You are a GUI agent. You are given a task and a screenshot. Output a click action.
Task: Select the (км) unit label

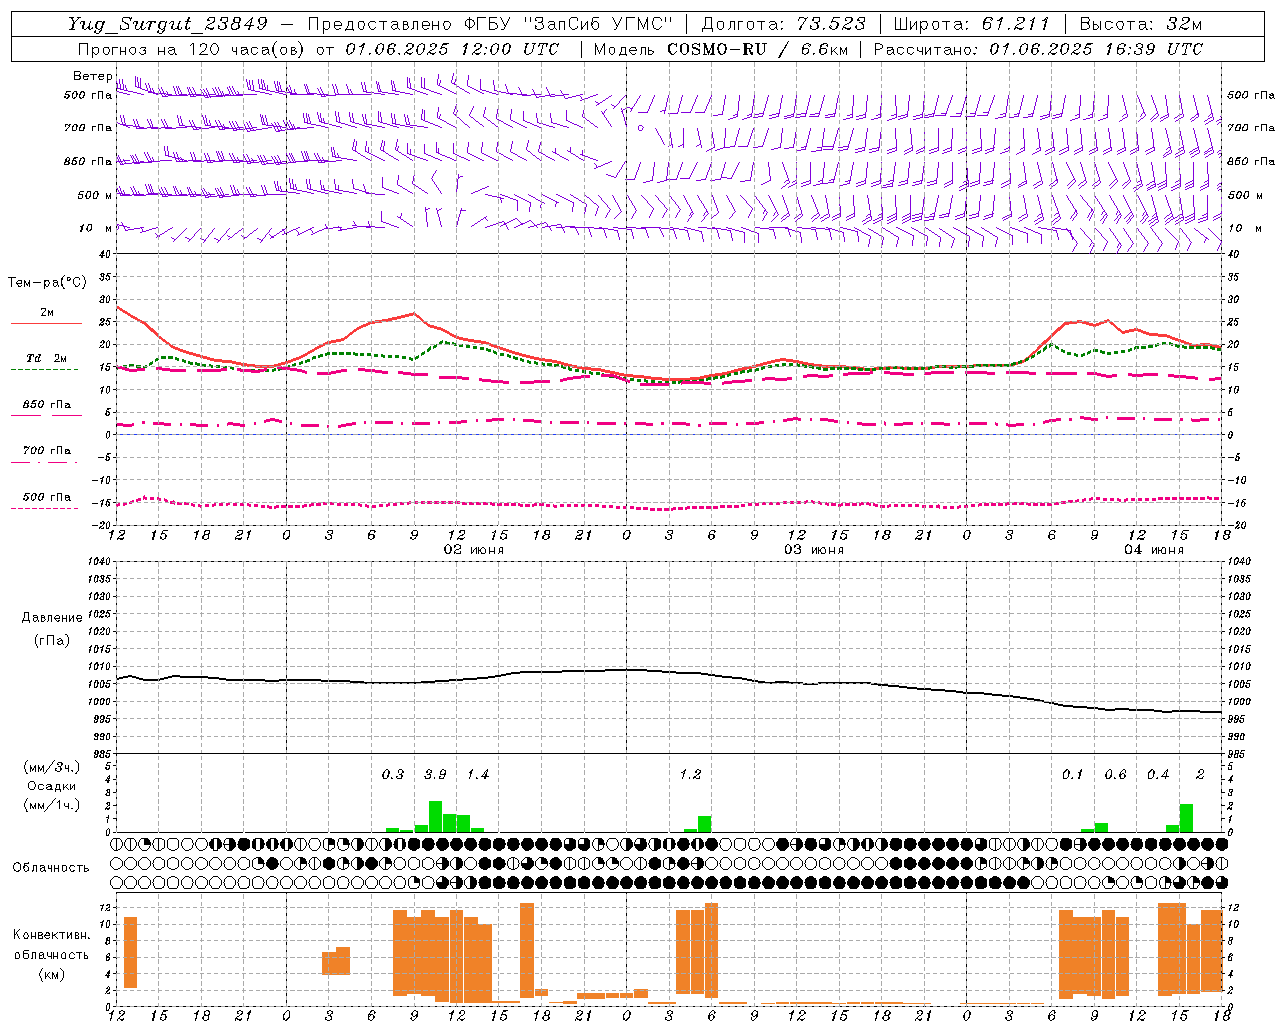coord(51,975)
